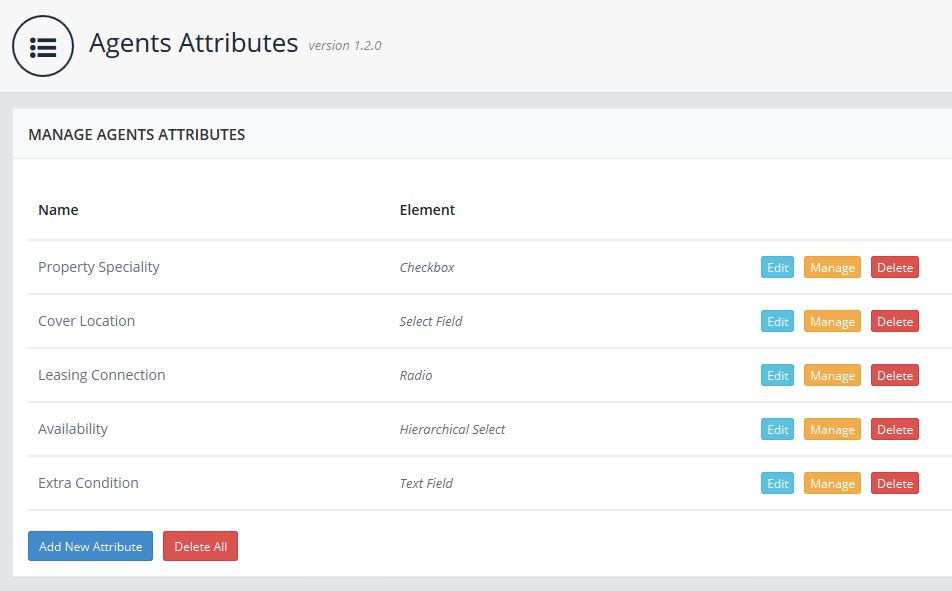
Task: Click the list icon beside Agents Attributes
Action: click(43, 47)
